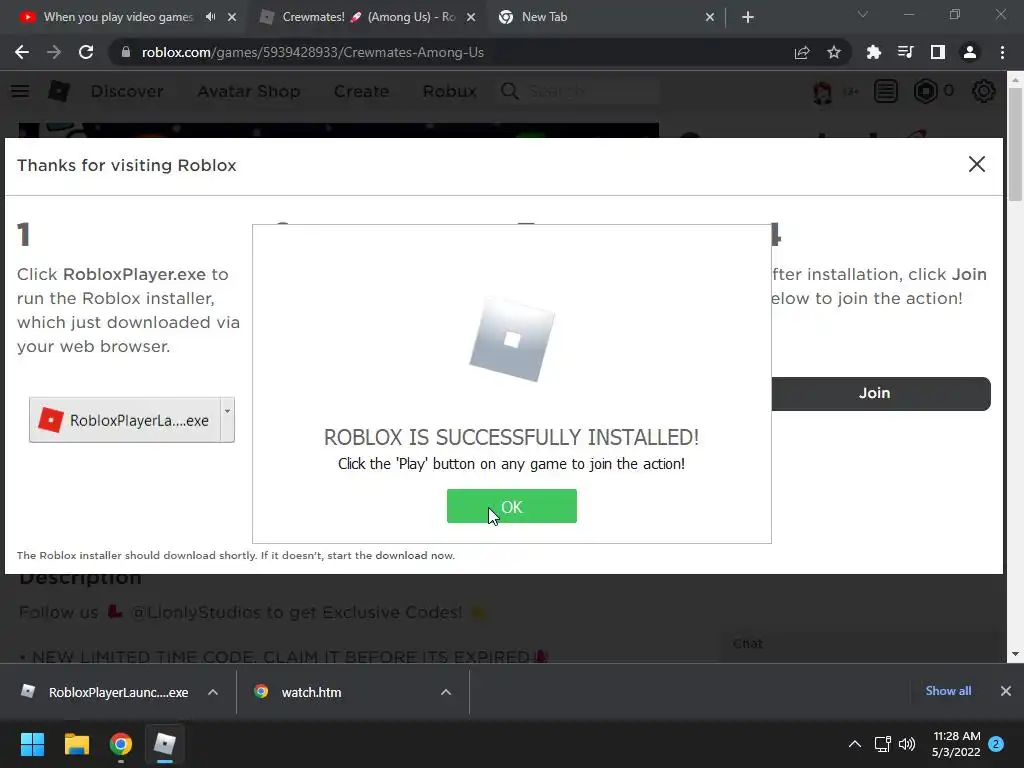Open the Robux menu item

coord(449,91)
